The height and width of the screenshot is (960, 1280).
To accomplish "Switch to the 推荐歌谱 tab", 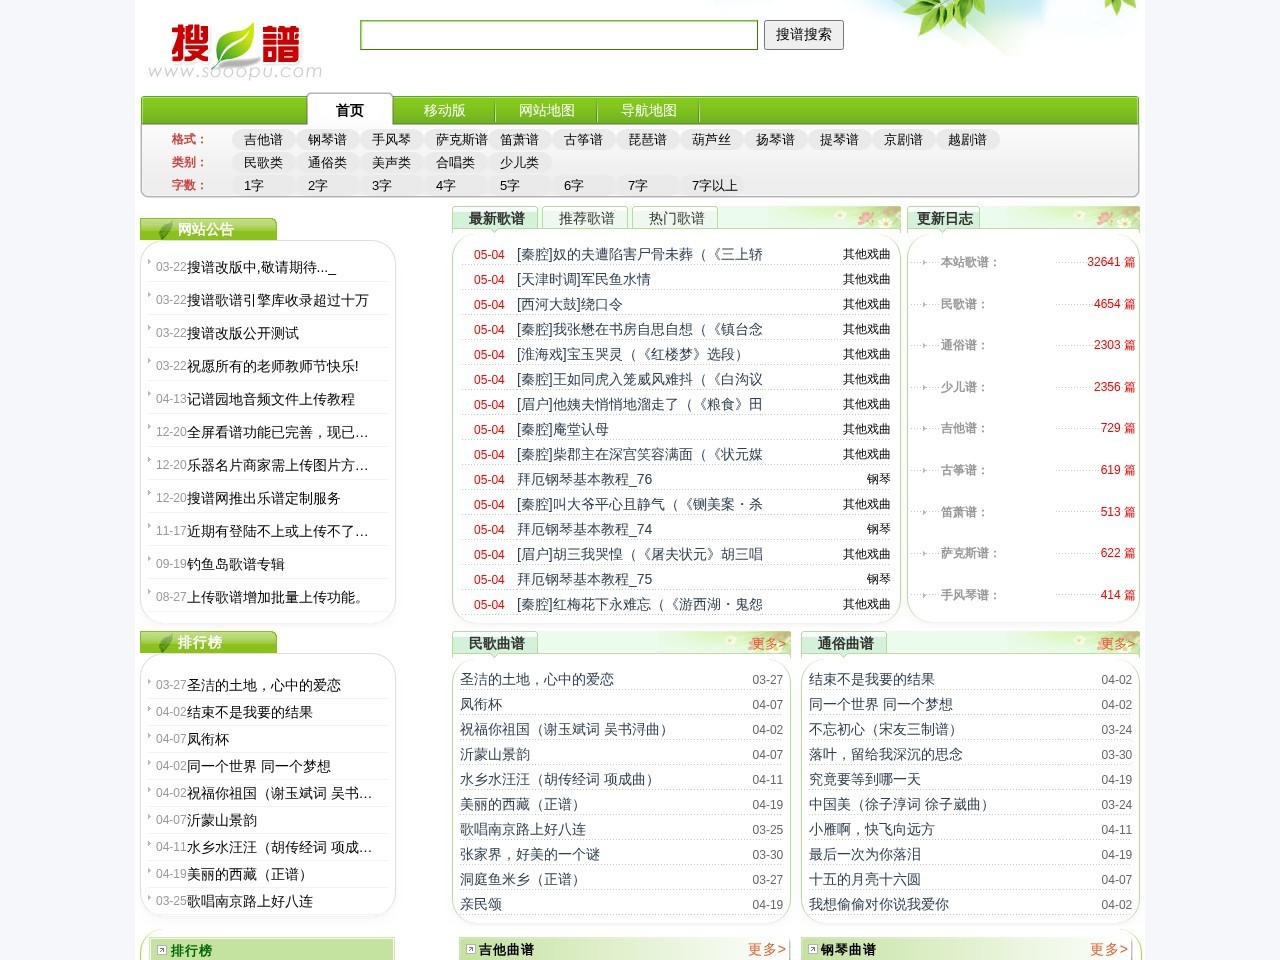I will [x=587, y=218].
